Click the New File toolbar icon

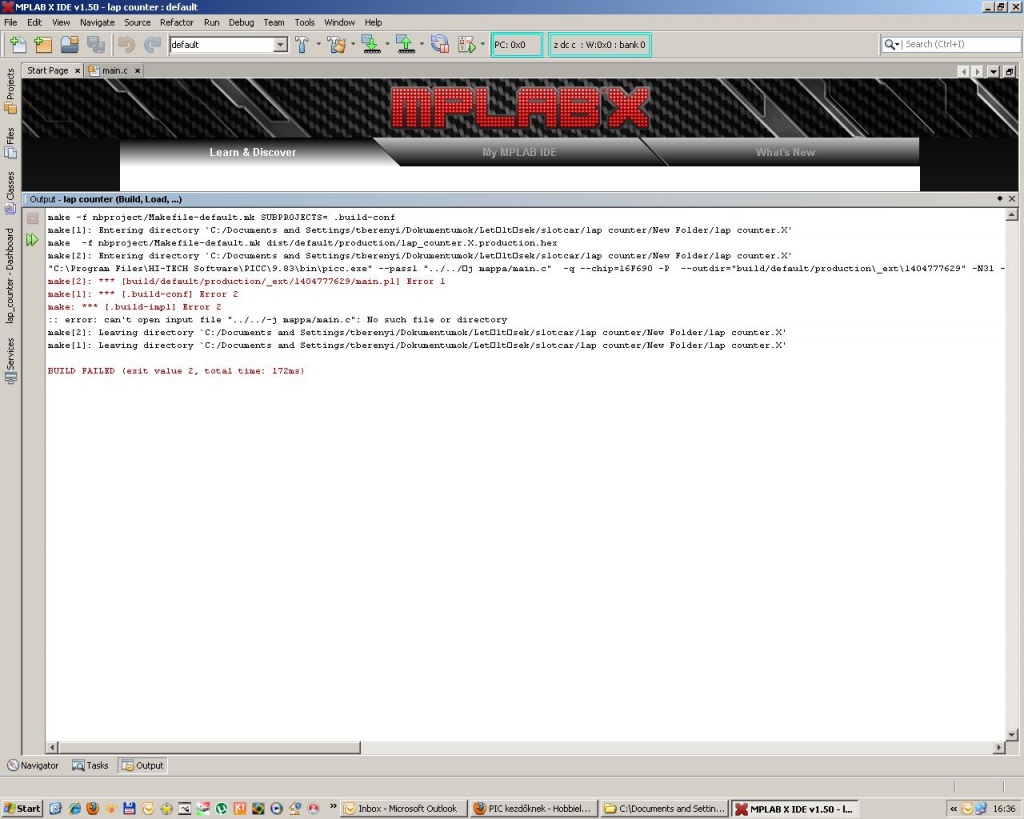coord(18,44)
